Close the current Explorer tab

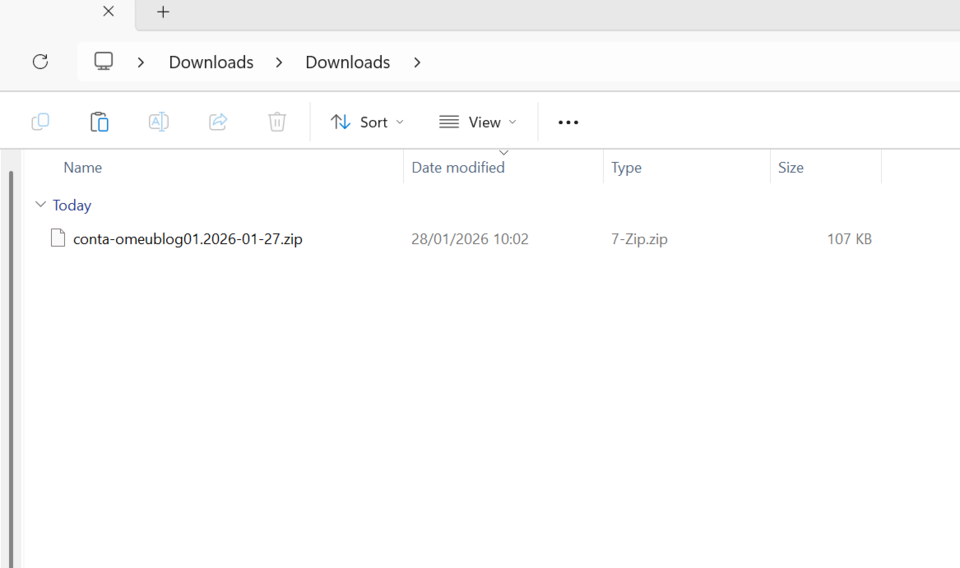pyautogui.click(x=108, y=12)
